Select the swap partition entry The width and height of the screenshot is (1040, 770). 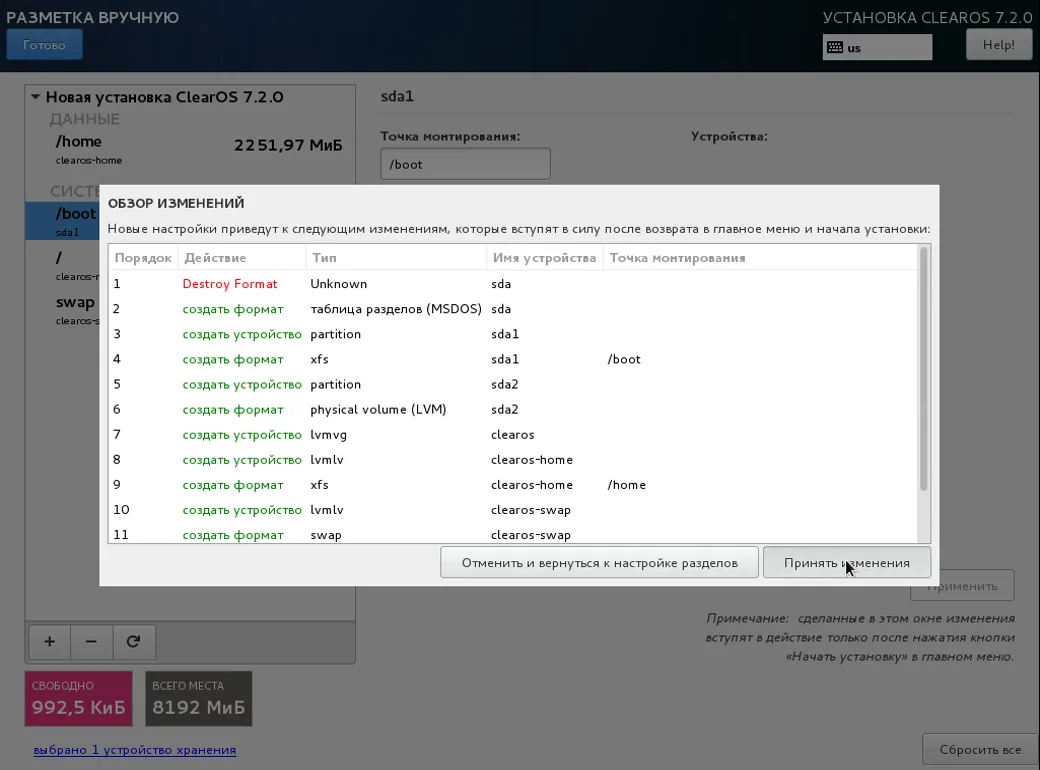point(63,310)
